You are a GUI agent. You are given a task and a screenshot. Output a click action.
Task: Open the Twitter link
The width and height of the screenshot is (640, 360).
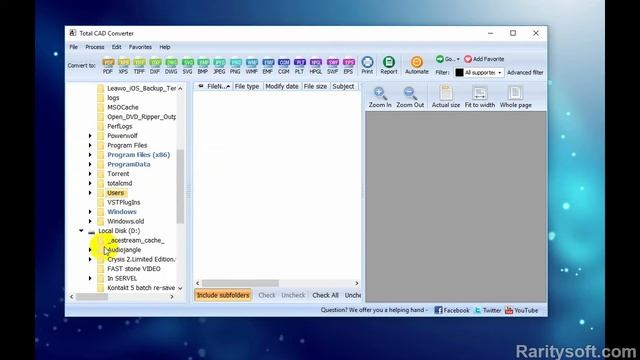pyautogui.click(x=487, y=310)
